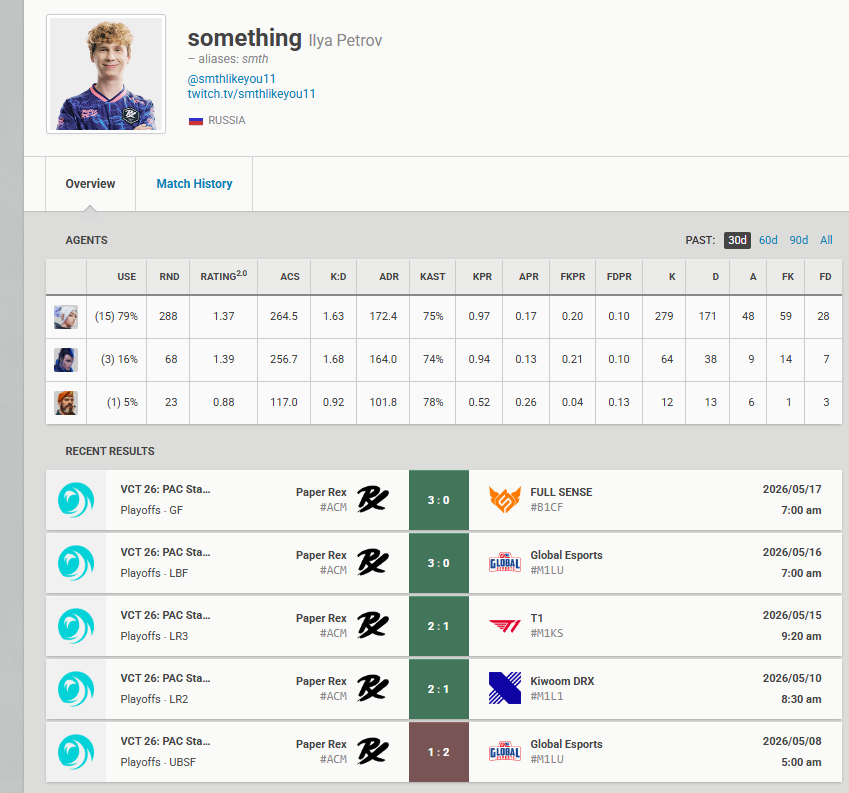Screen dimensions: 849x793
Task: Filter agent stats to past 60d
Action: point(768,240)
